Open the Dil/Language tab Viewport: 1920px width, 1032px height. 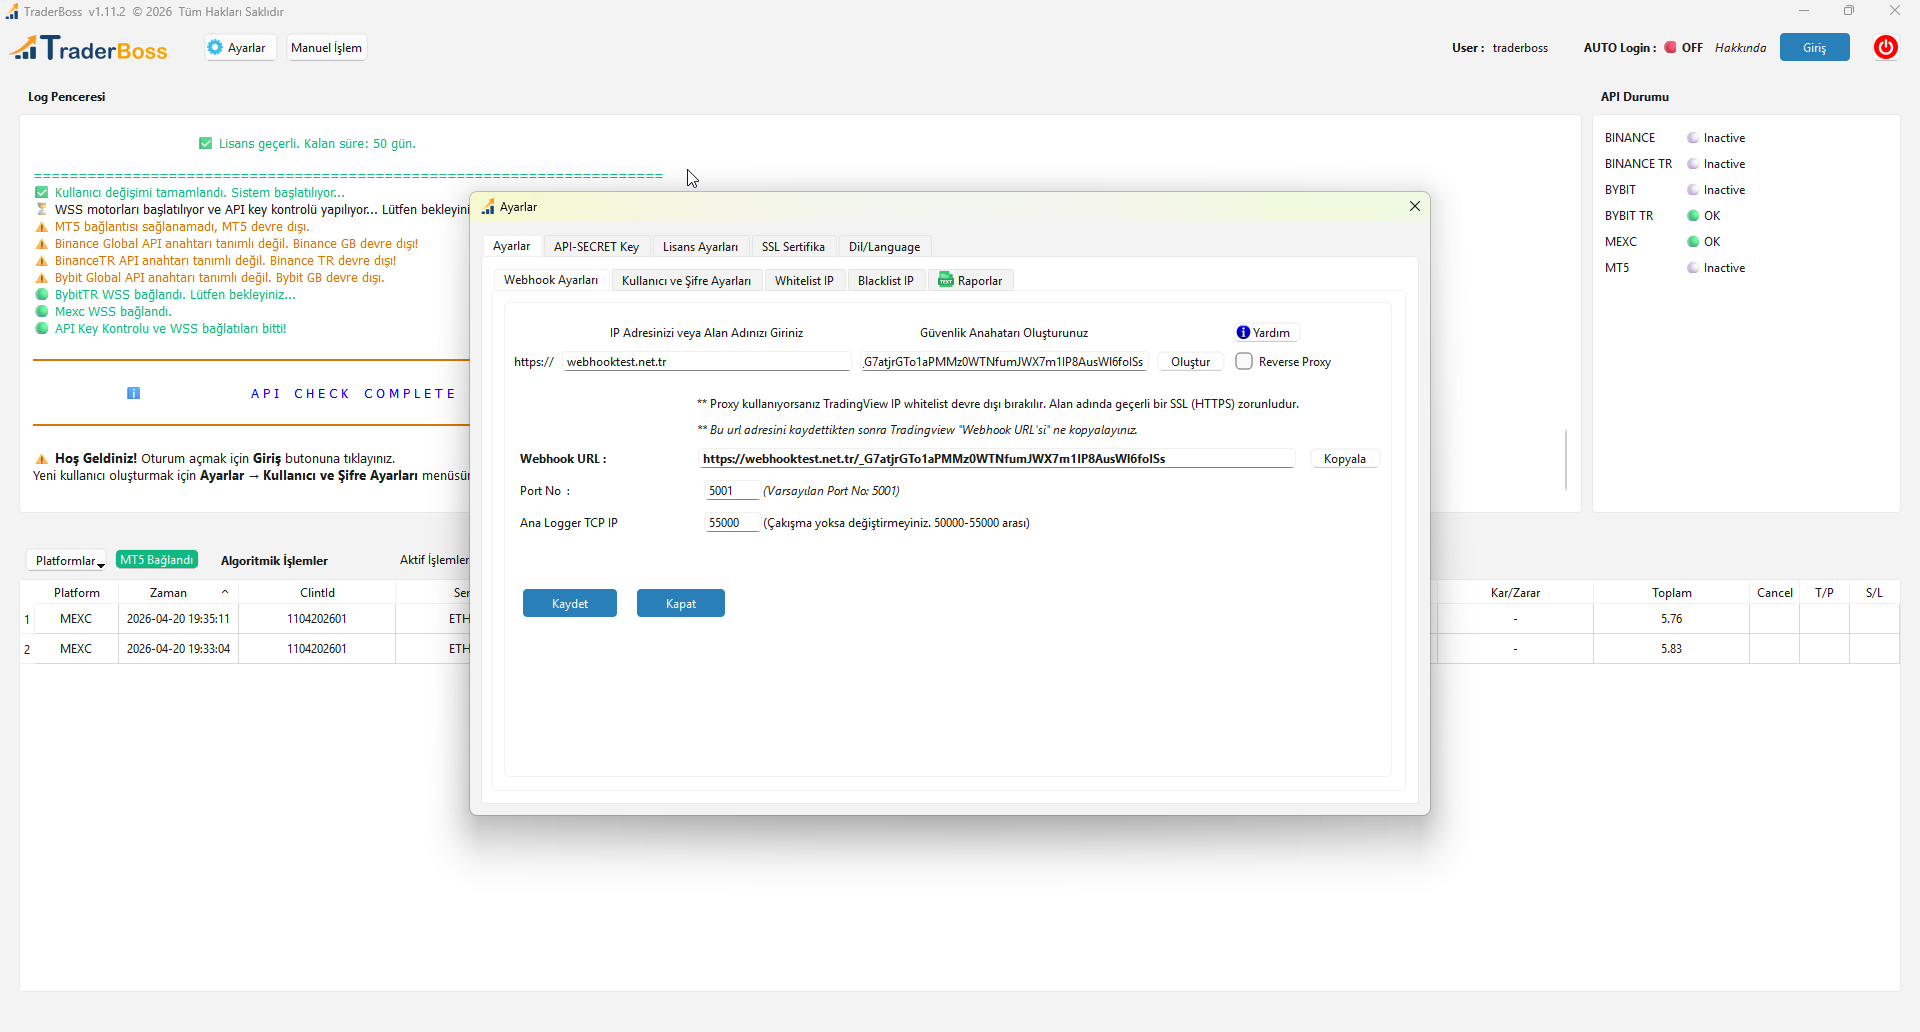click(884, 247)
